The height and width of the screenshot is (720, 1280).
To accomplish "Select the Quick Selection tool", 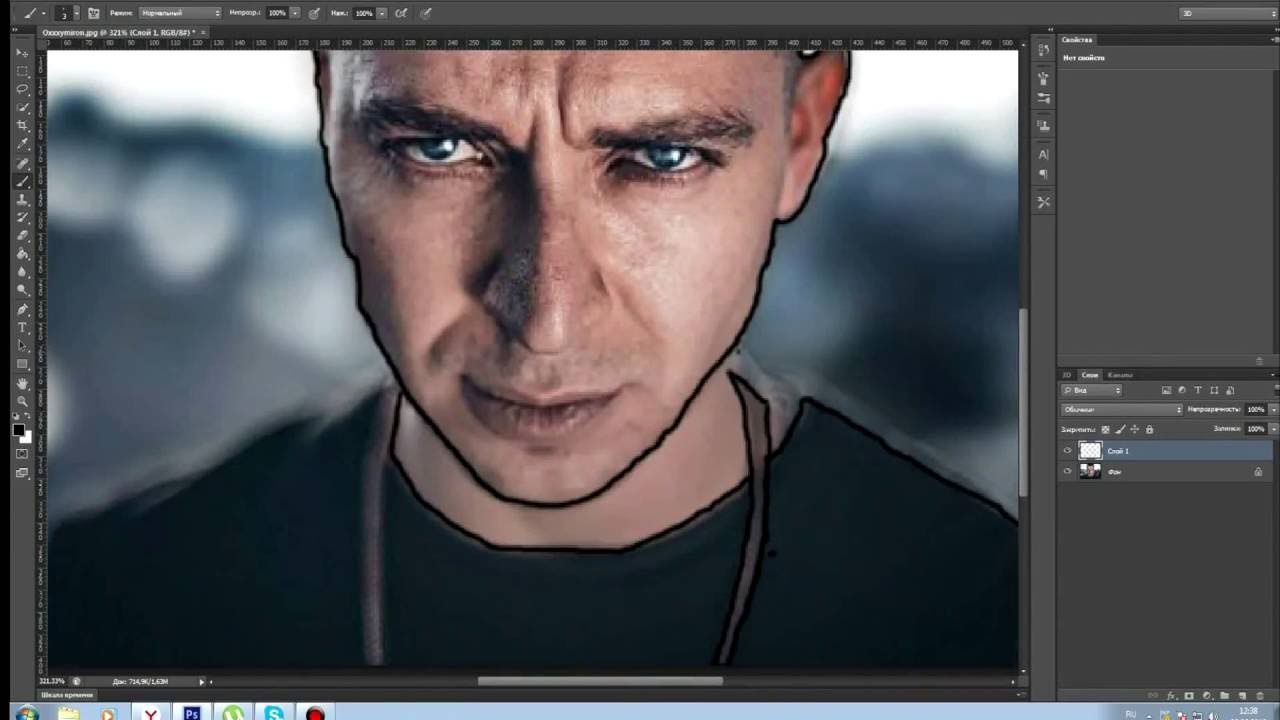I will [x=22, y=107].
